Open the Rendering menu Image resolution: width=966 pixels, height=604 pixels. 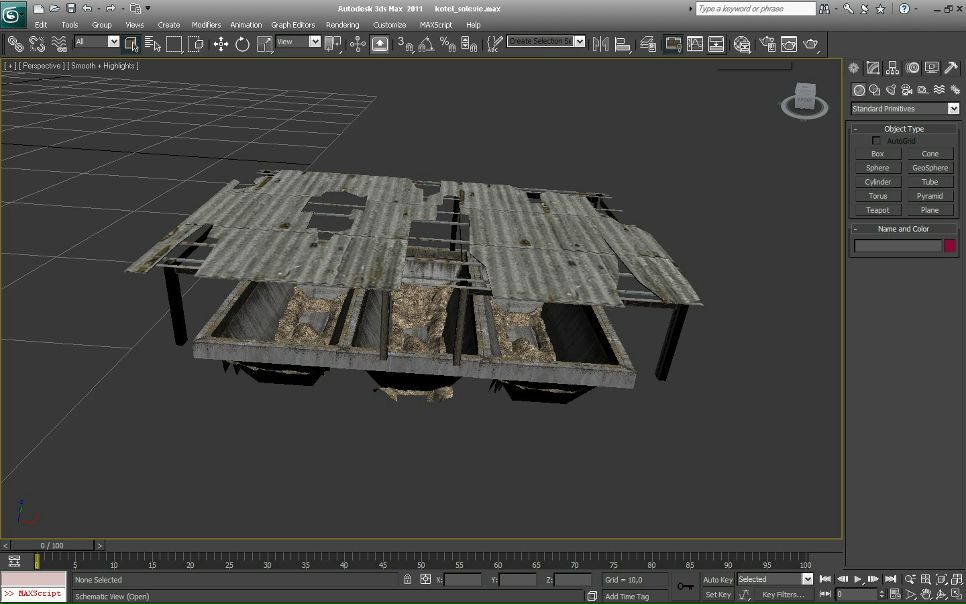[342, 25]
